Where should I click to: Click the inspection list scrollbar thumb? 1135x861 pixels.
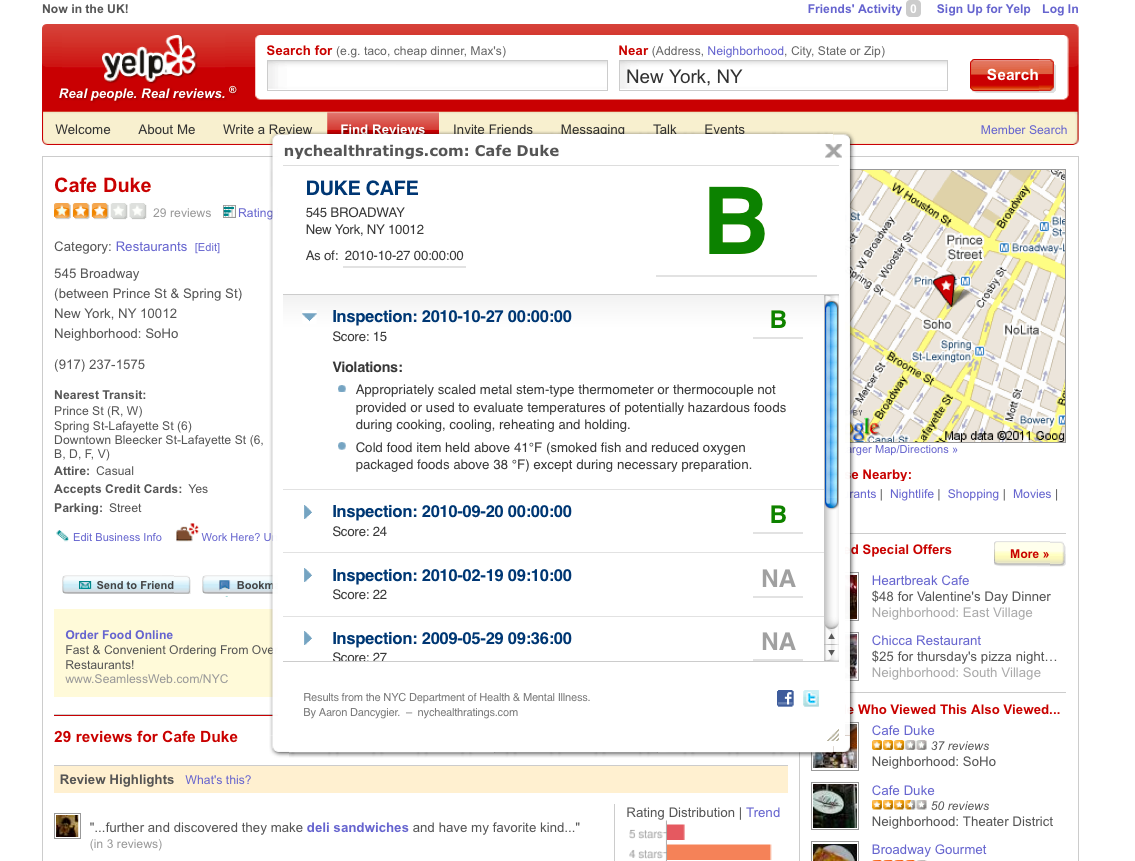[832, 406]
